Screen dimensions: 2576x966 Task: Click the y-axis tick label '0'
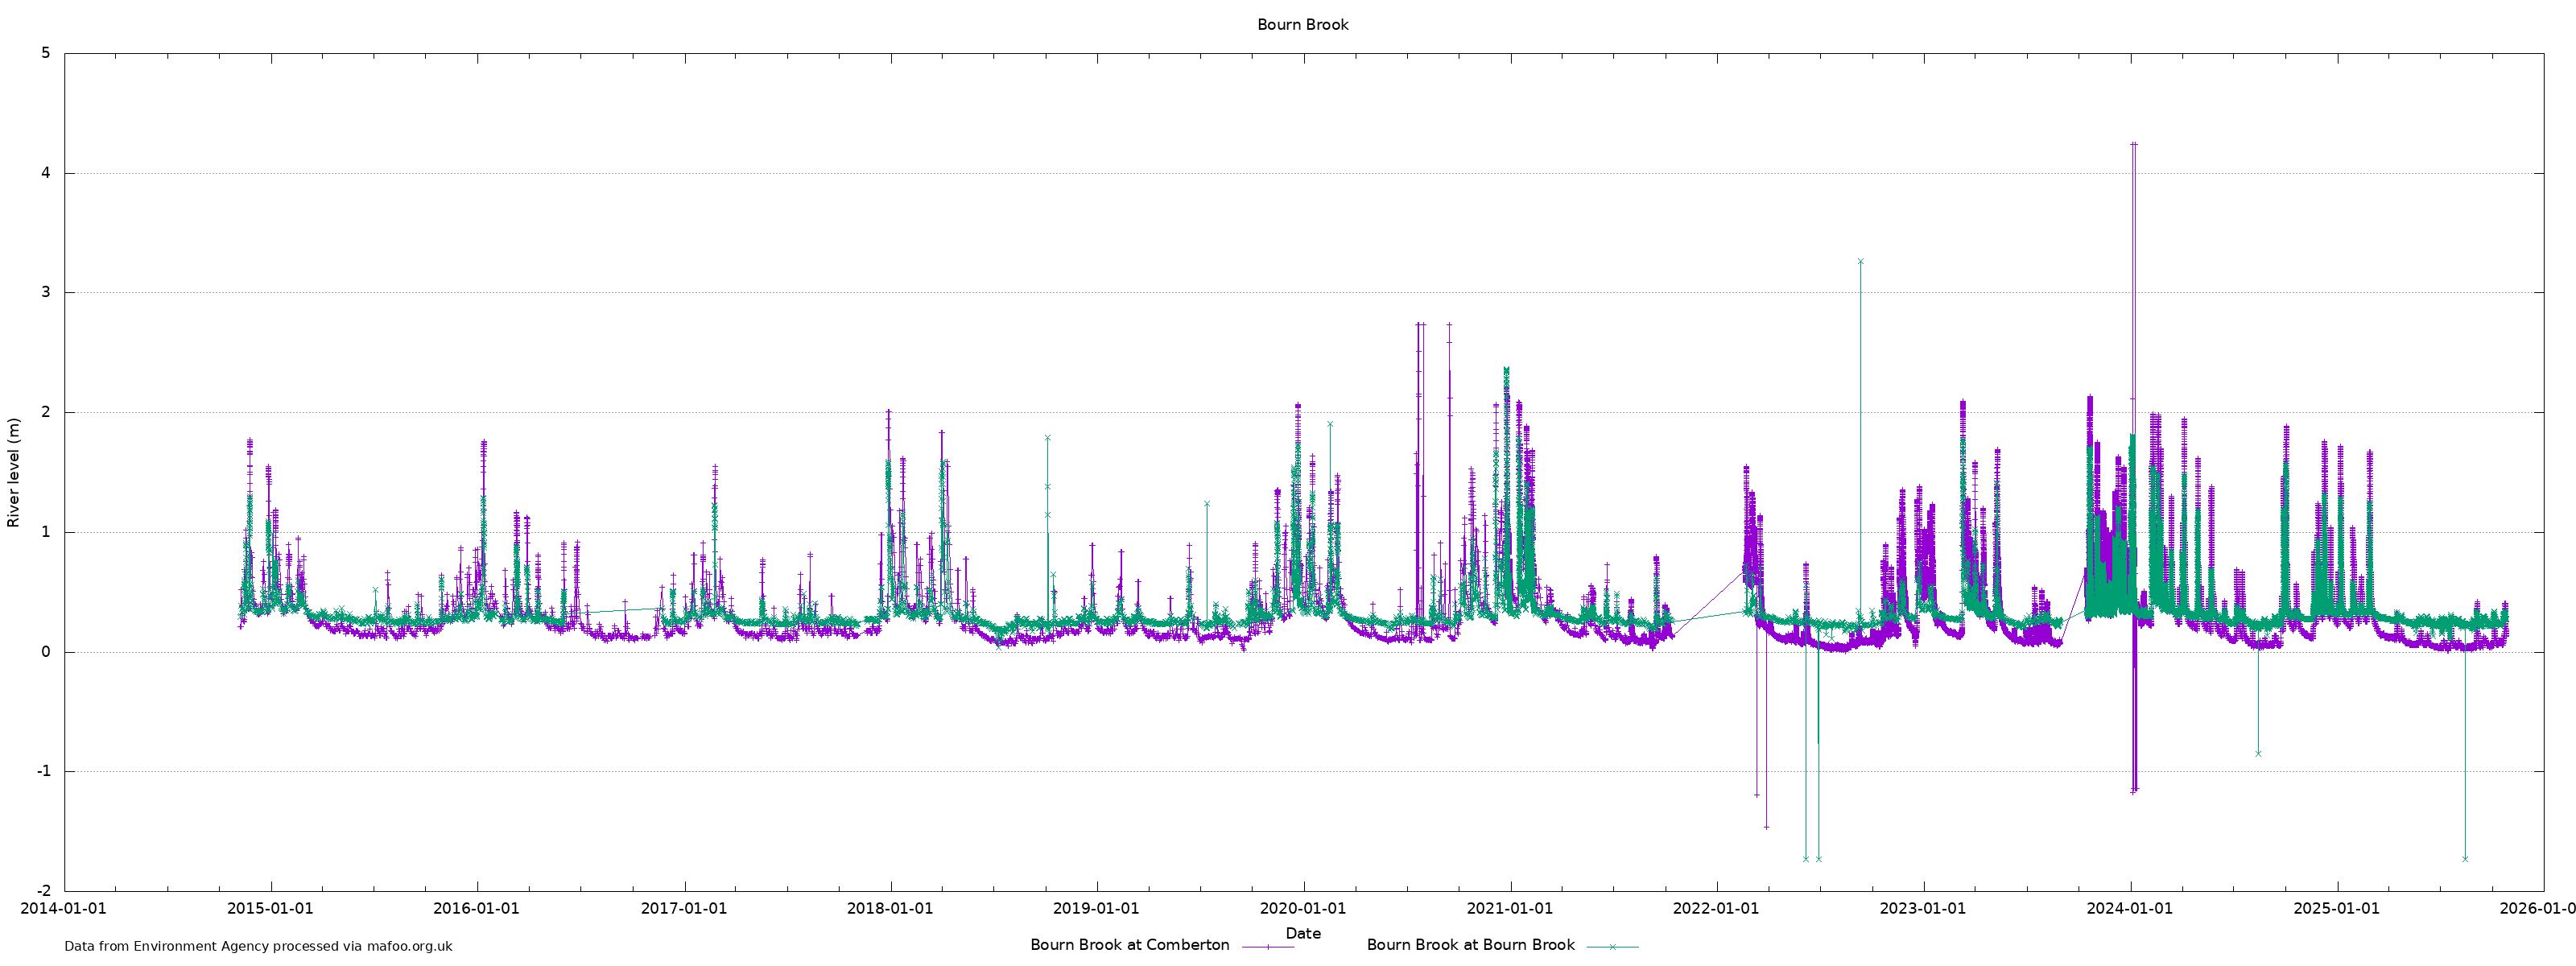(x=46, y=652)
